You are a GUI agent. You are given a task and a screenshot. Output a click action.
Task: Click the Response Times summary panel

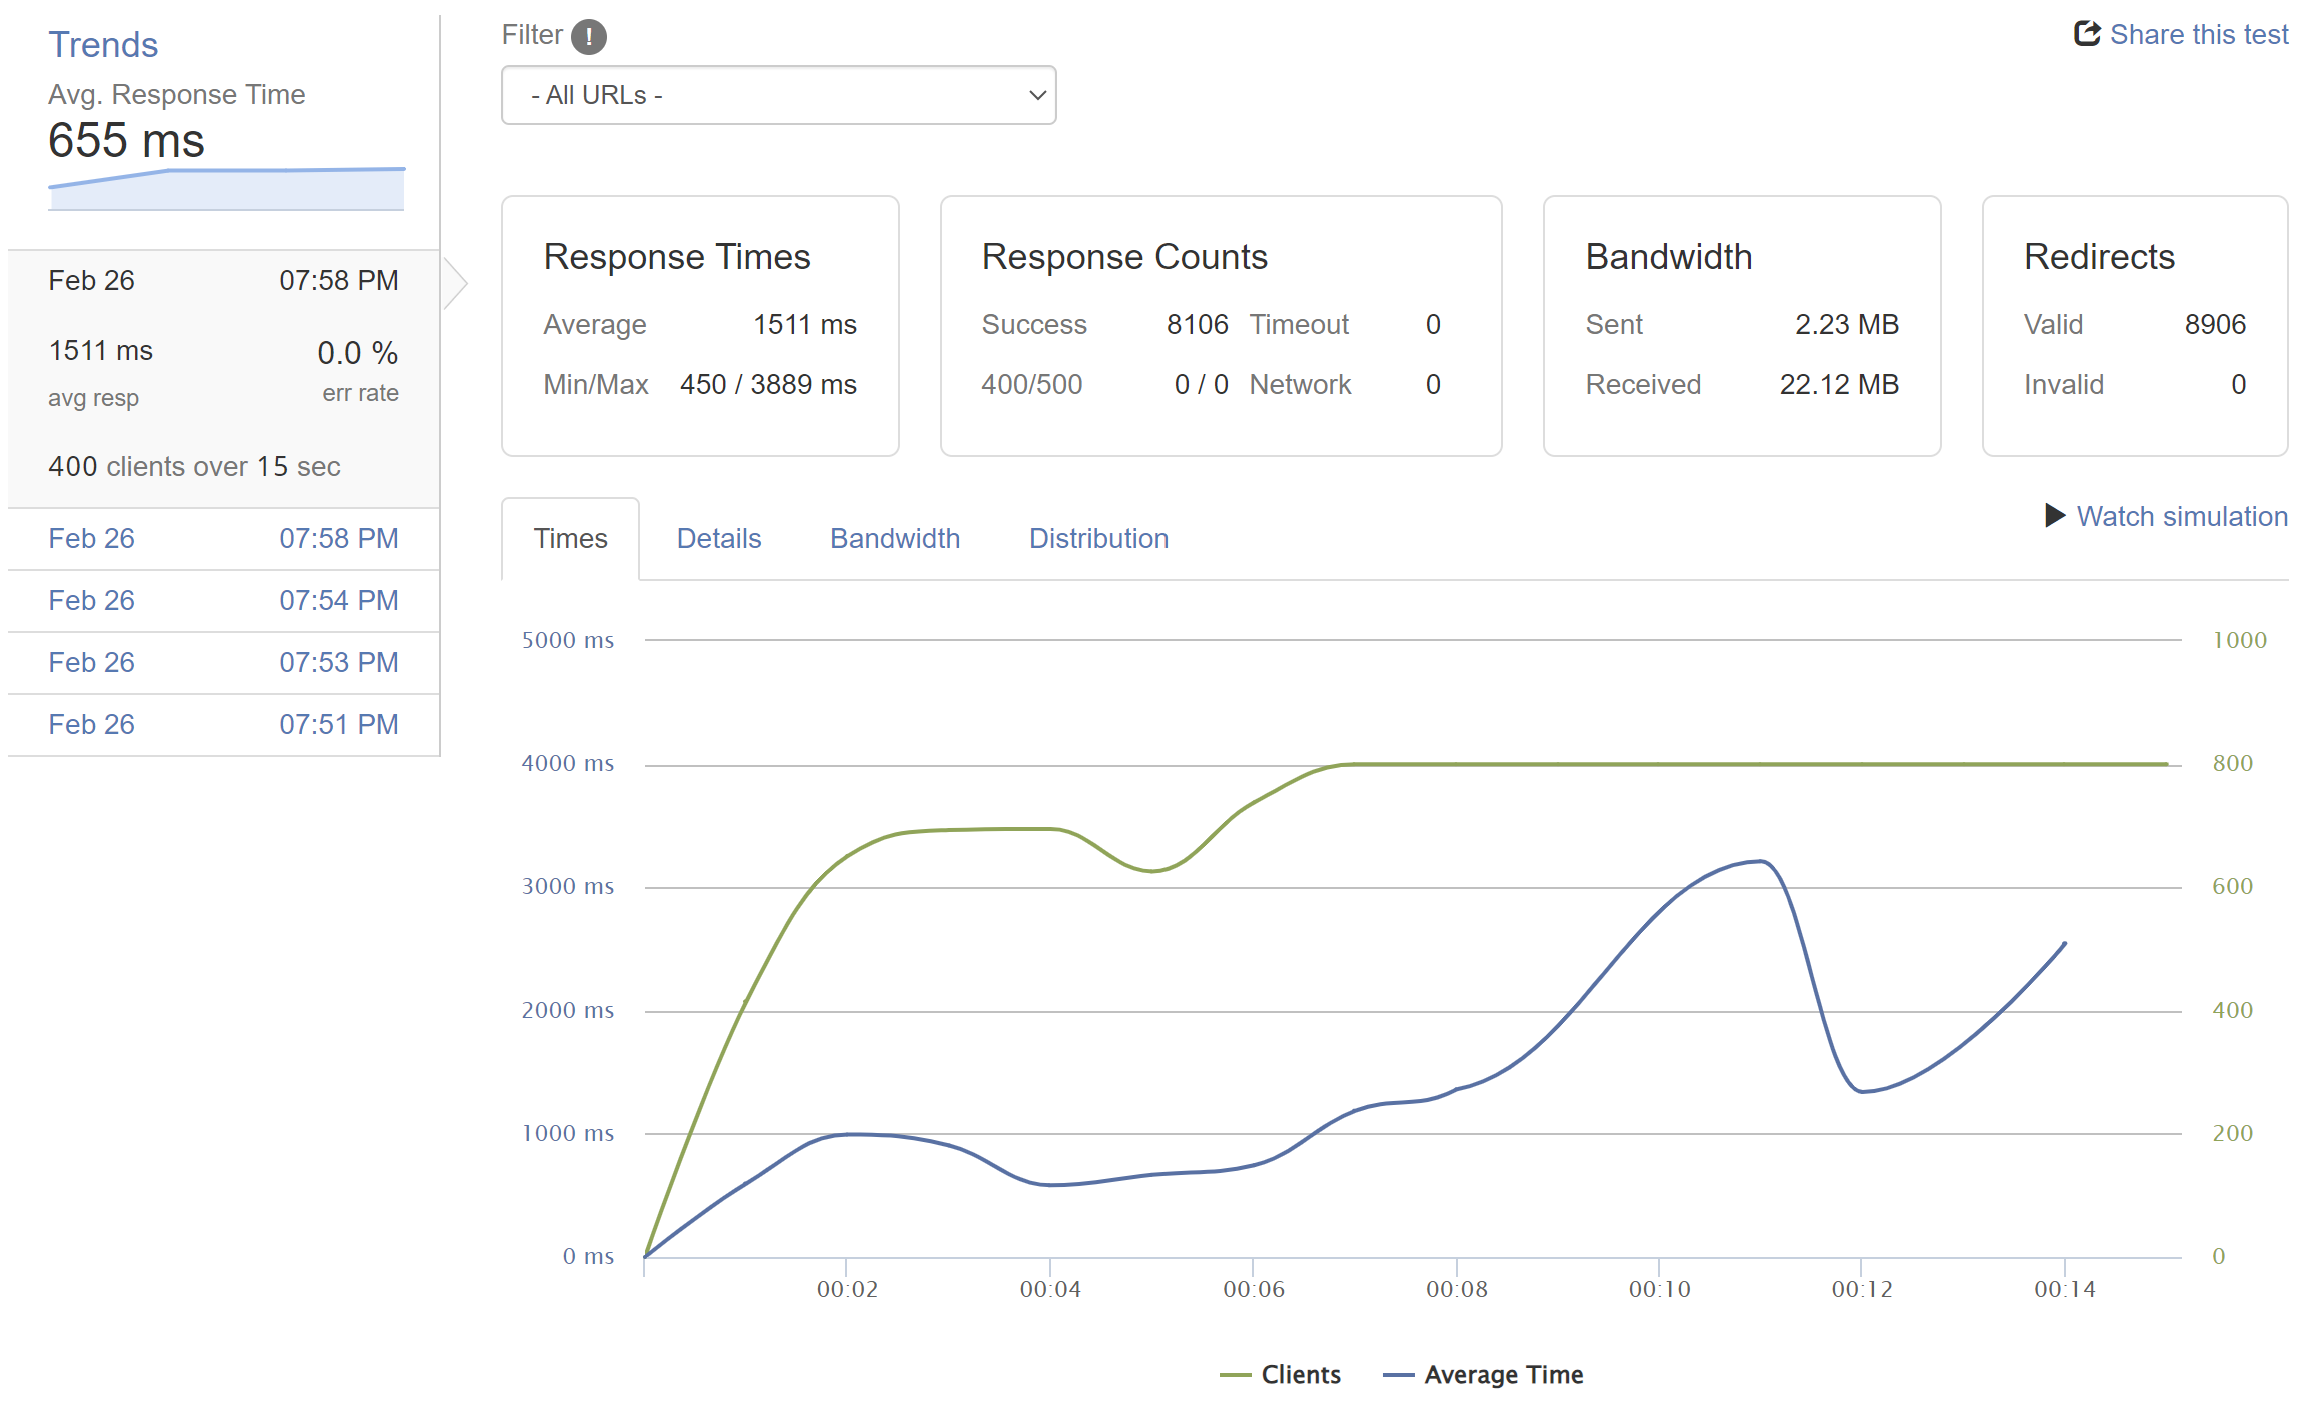point(700,326)
